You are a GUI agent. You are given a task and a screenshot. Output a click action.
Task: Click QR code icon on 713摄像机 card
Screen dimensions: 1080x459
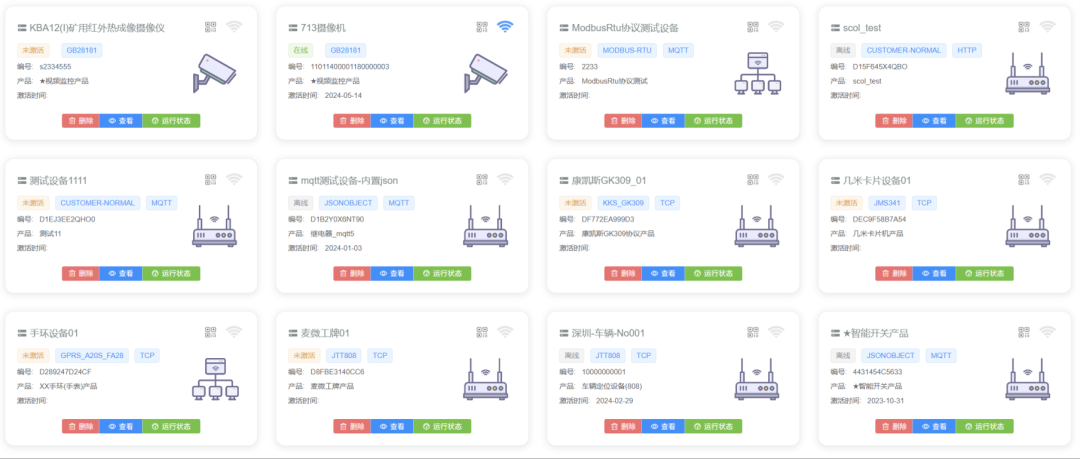click(482, 27)
